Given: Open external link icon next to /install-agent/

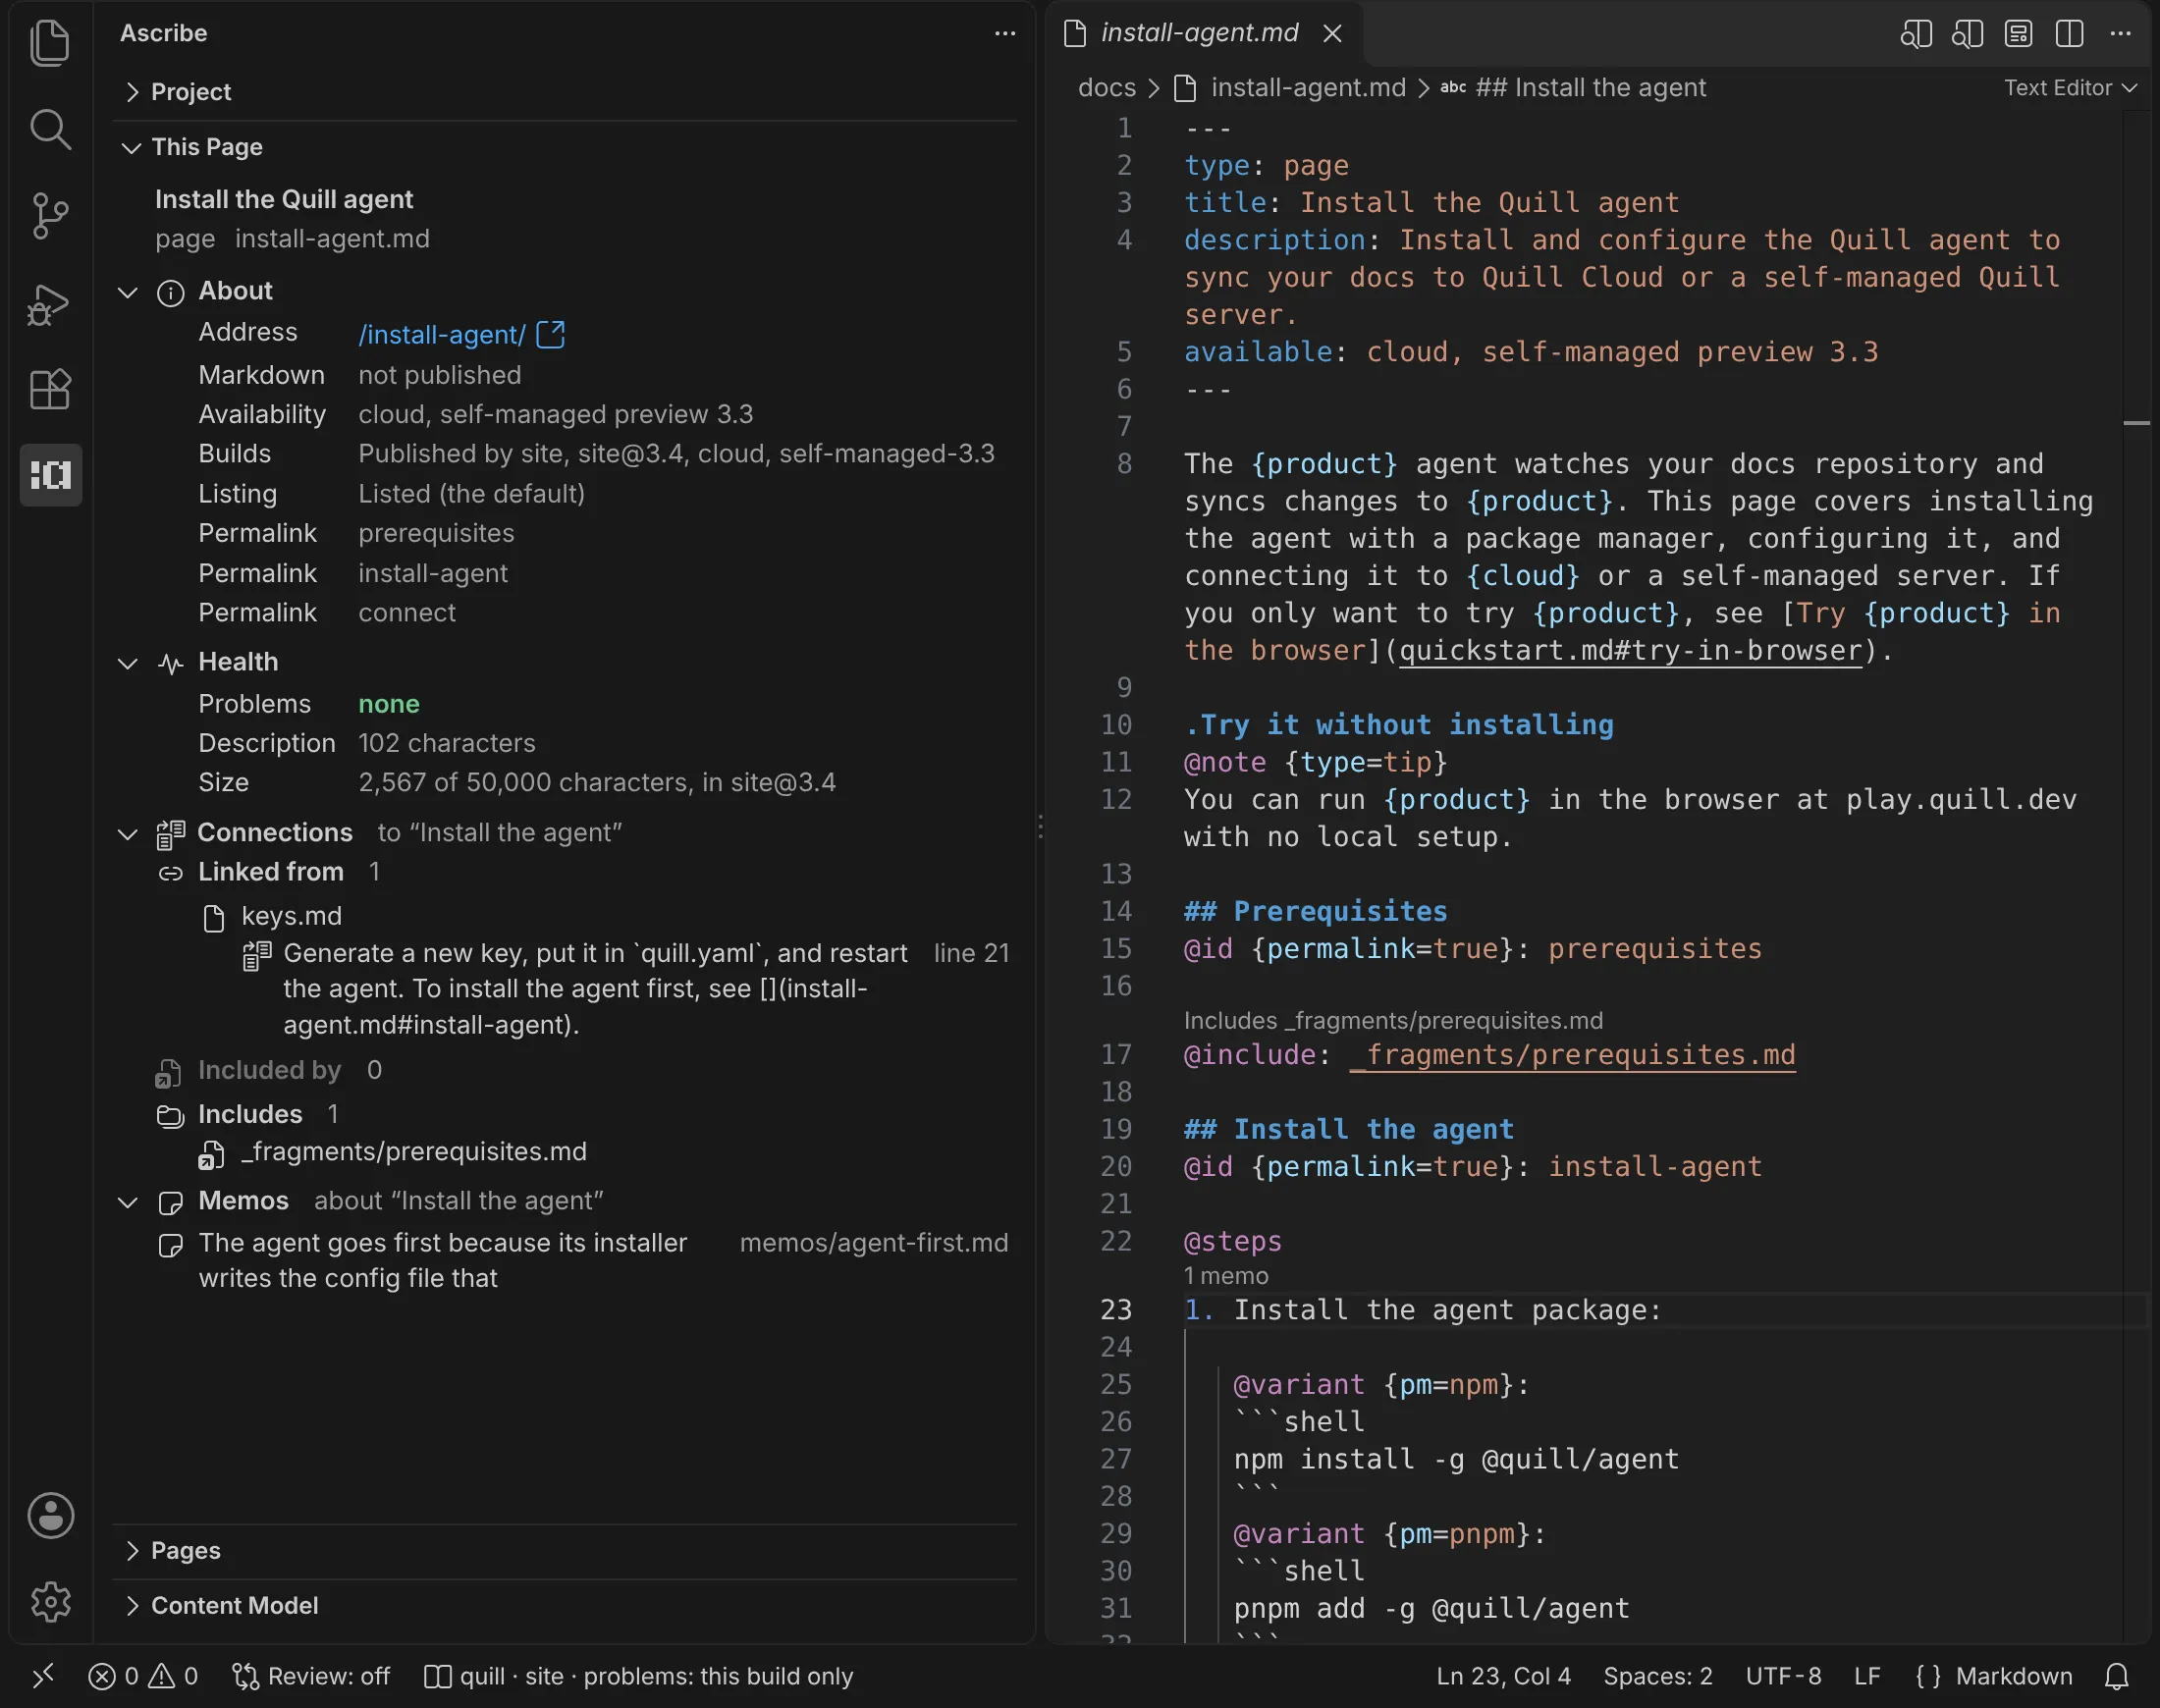Looking at the screenshot, I should tap(551, 334).
